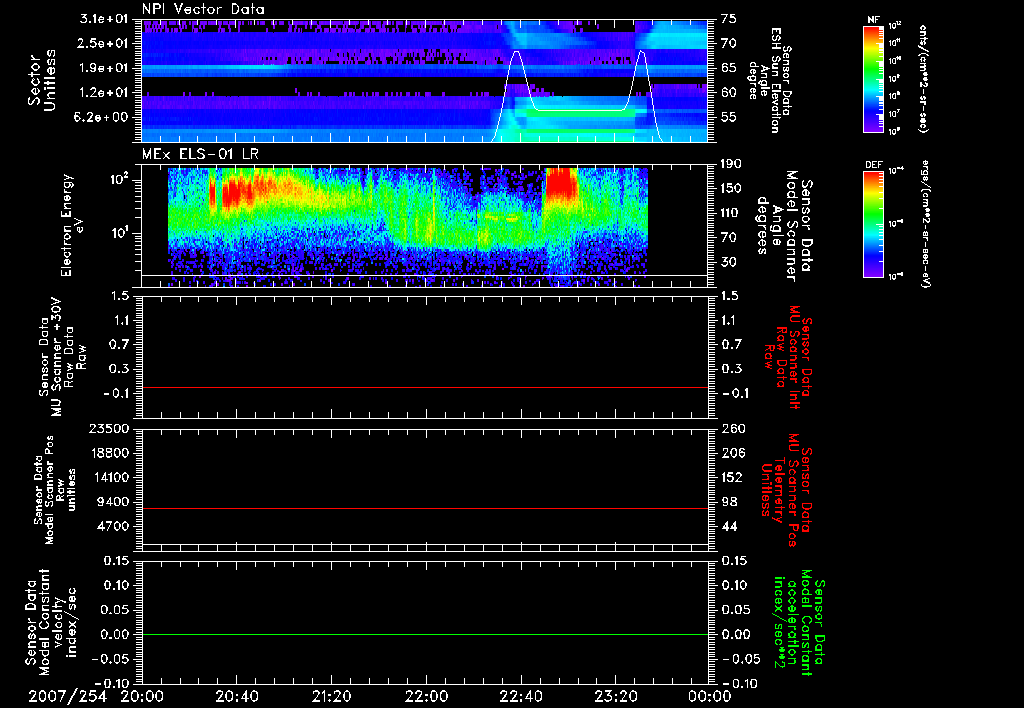The height and width of the screenshot is (708, 1024).
Task: Click the '190' scanner angle tick label
Action: pyautogui.click(x=732, y=164)
